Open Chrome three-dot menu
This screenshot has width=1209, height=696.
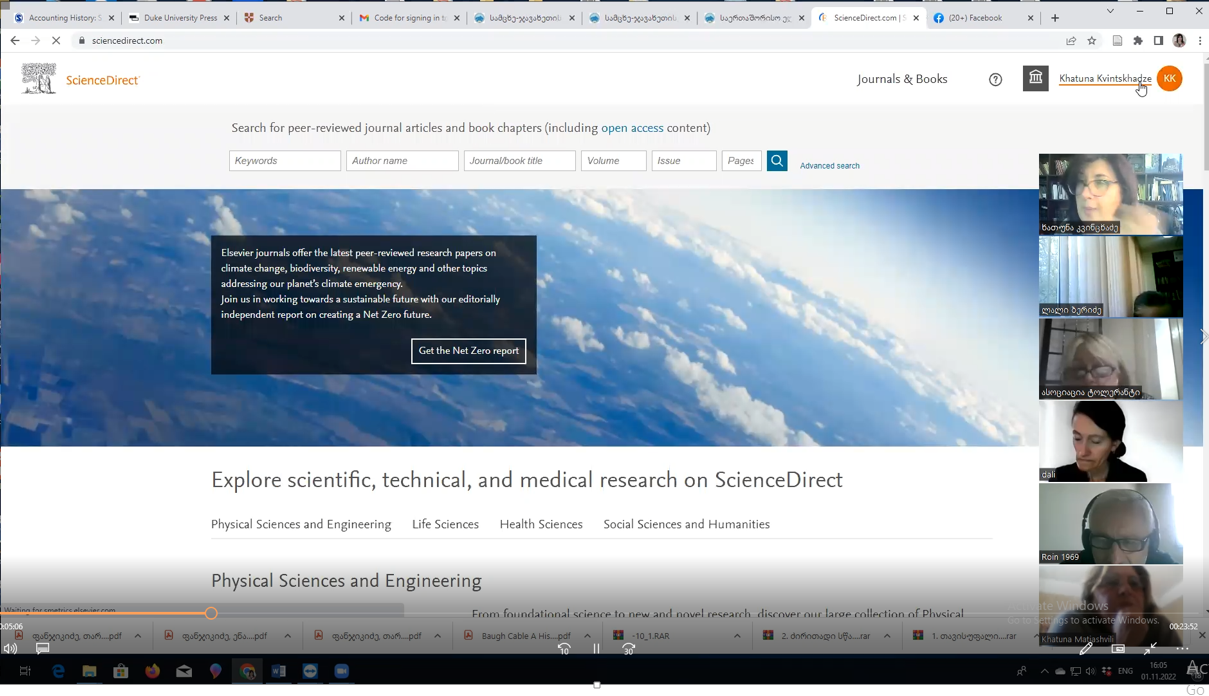[1200, 41]
